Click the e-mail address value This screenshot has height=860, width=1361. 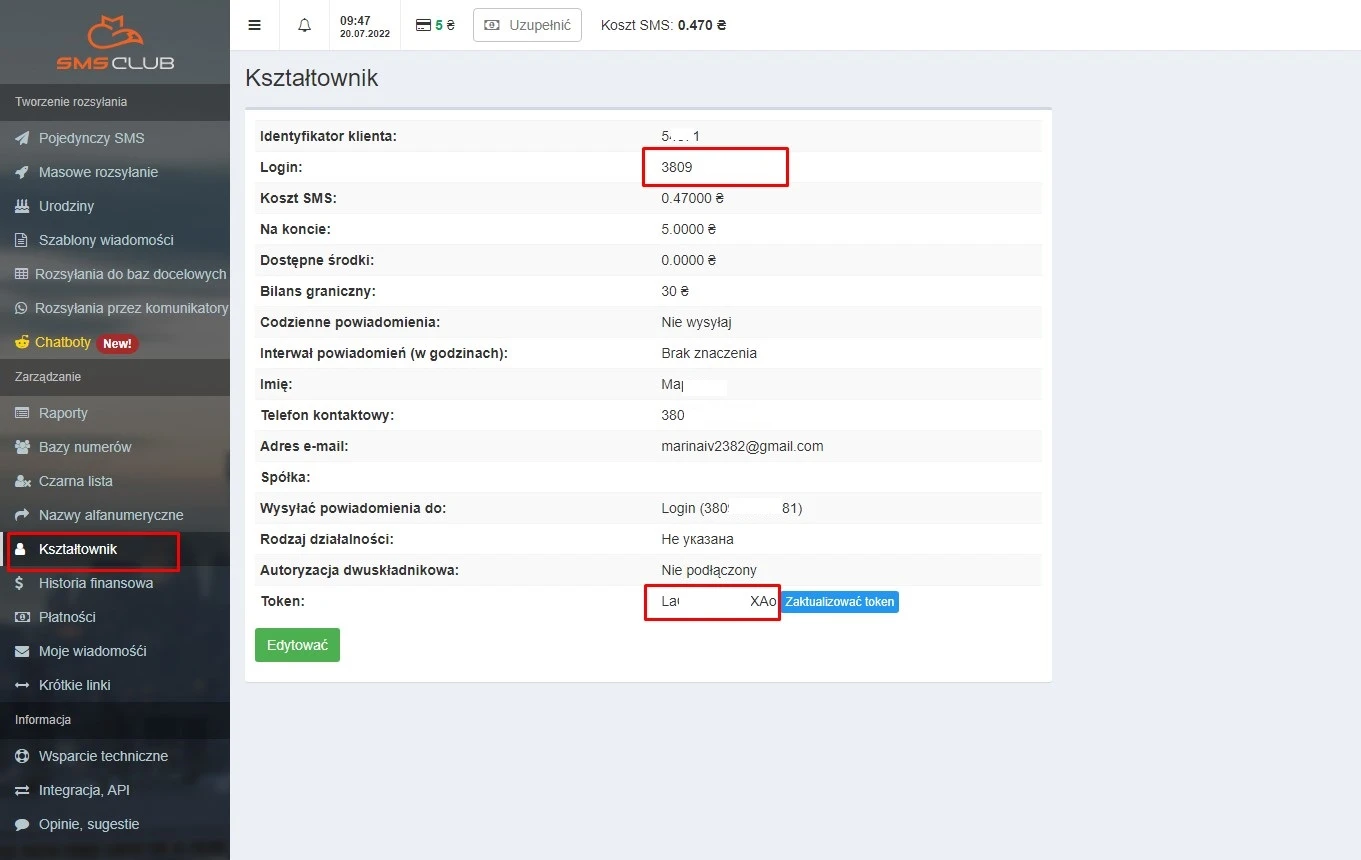[x=742, y=446]
